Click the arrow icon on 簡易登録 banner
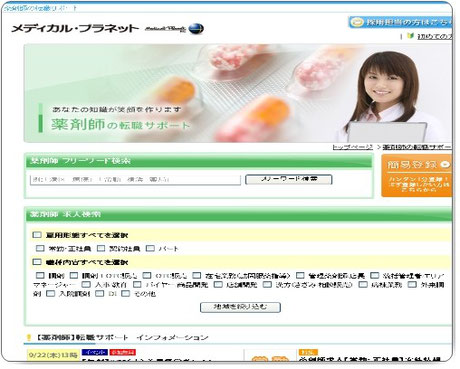Image resolution: width=460 pixels, height=369 pixels. 445,164
